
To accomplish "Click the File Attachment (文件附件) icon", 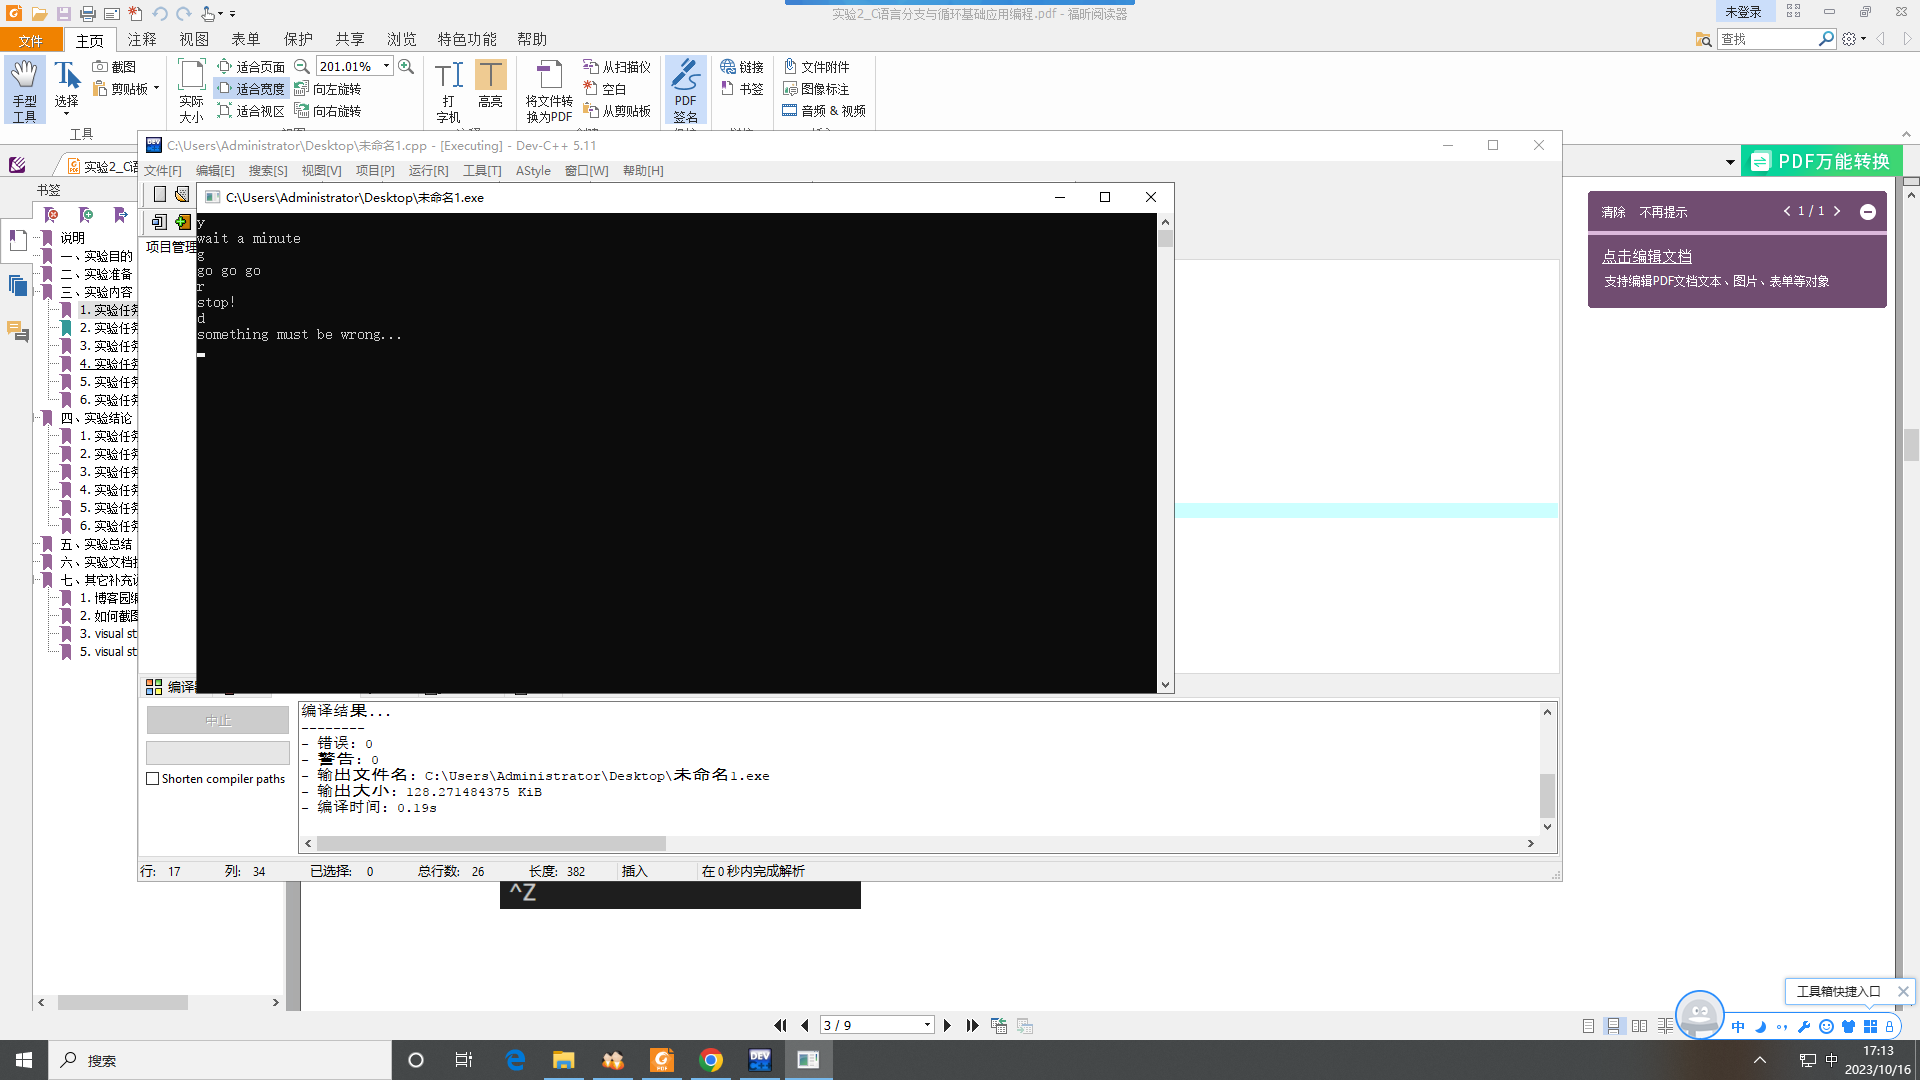I will click(790, 66).
